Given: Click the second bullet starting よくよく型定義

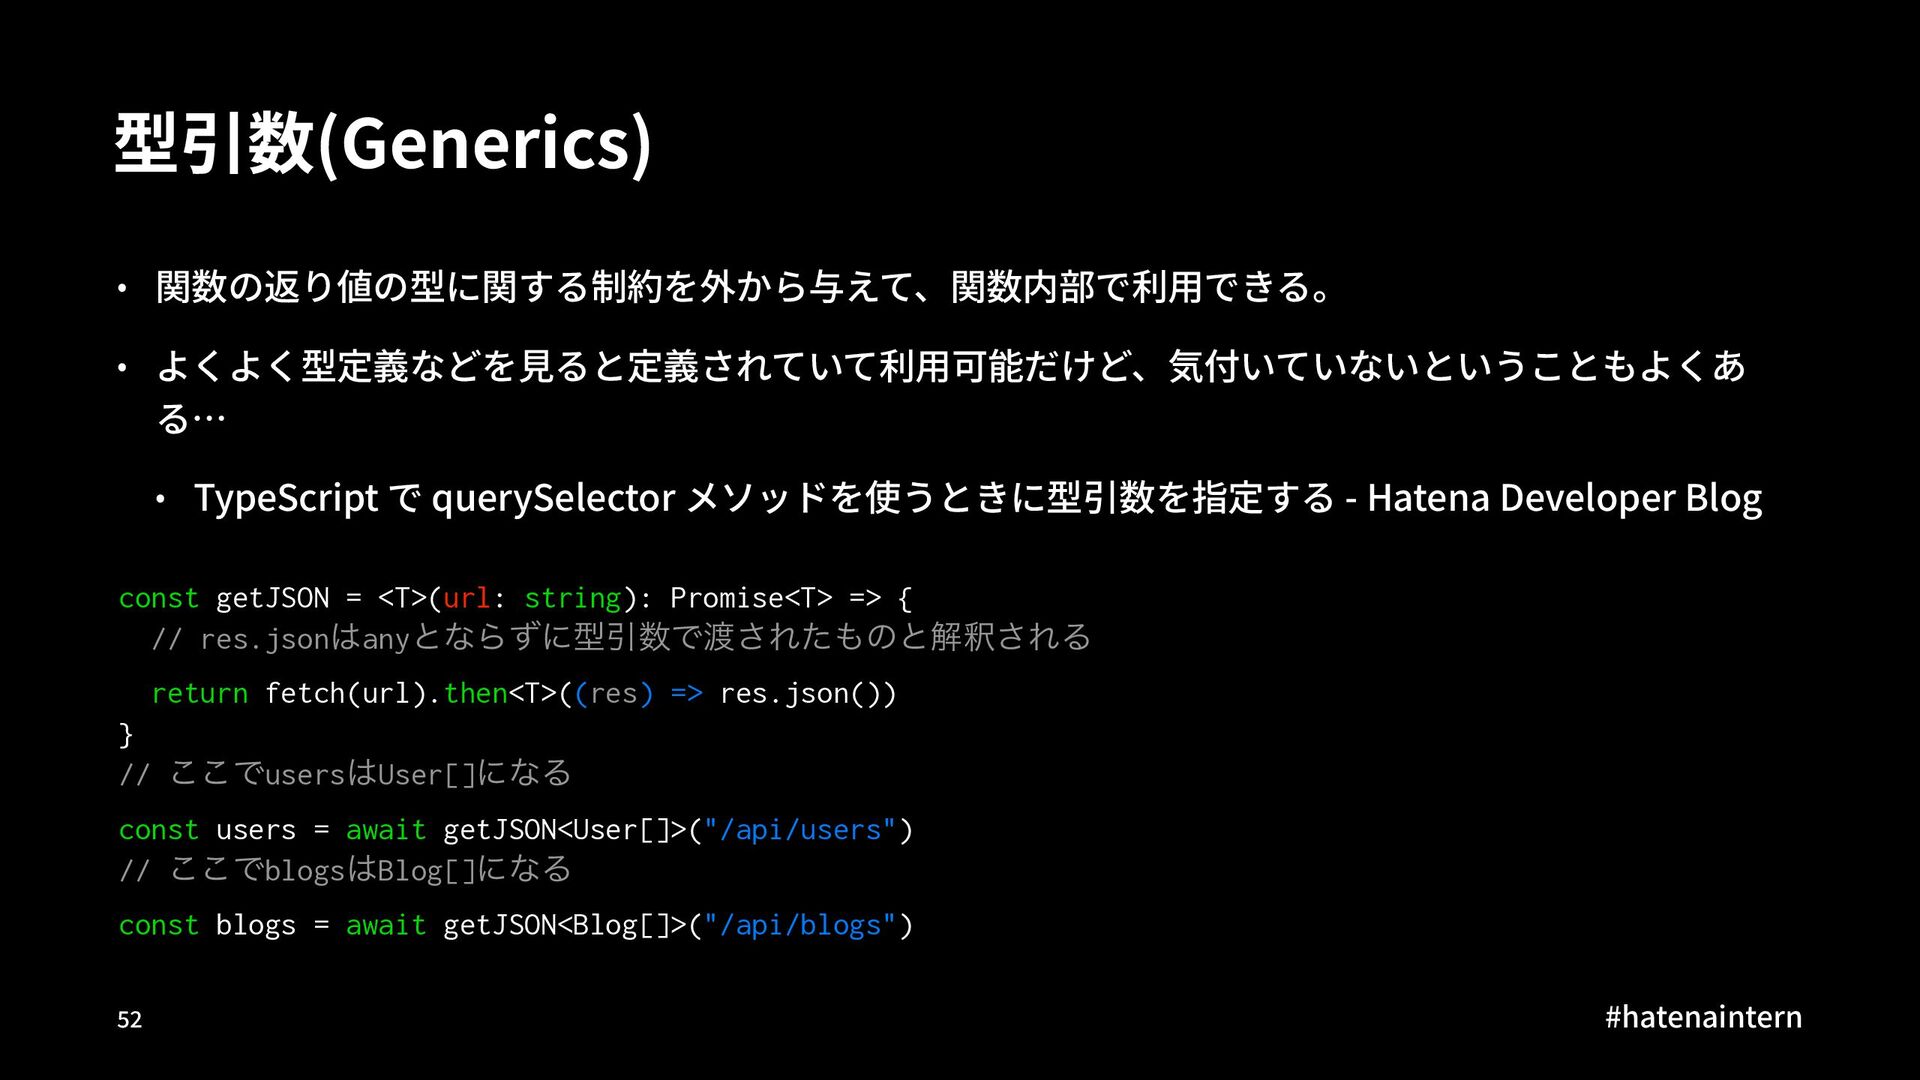Looking at the screenshot, I should point(950,367).
